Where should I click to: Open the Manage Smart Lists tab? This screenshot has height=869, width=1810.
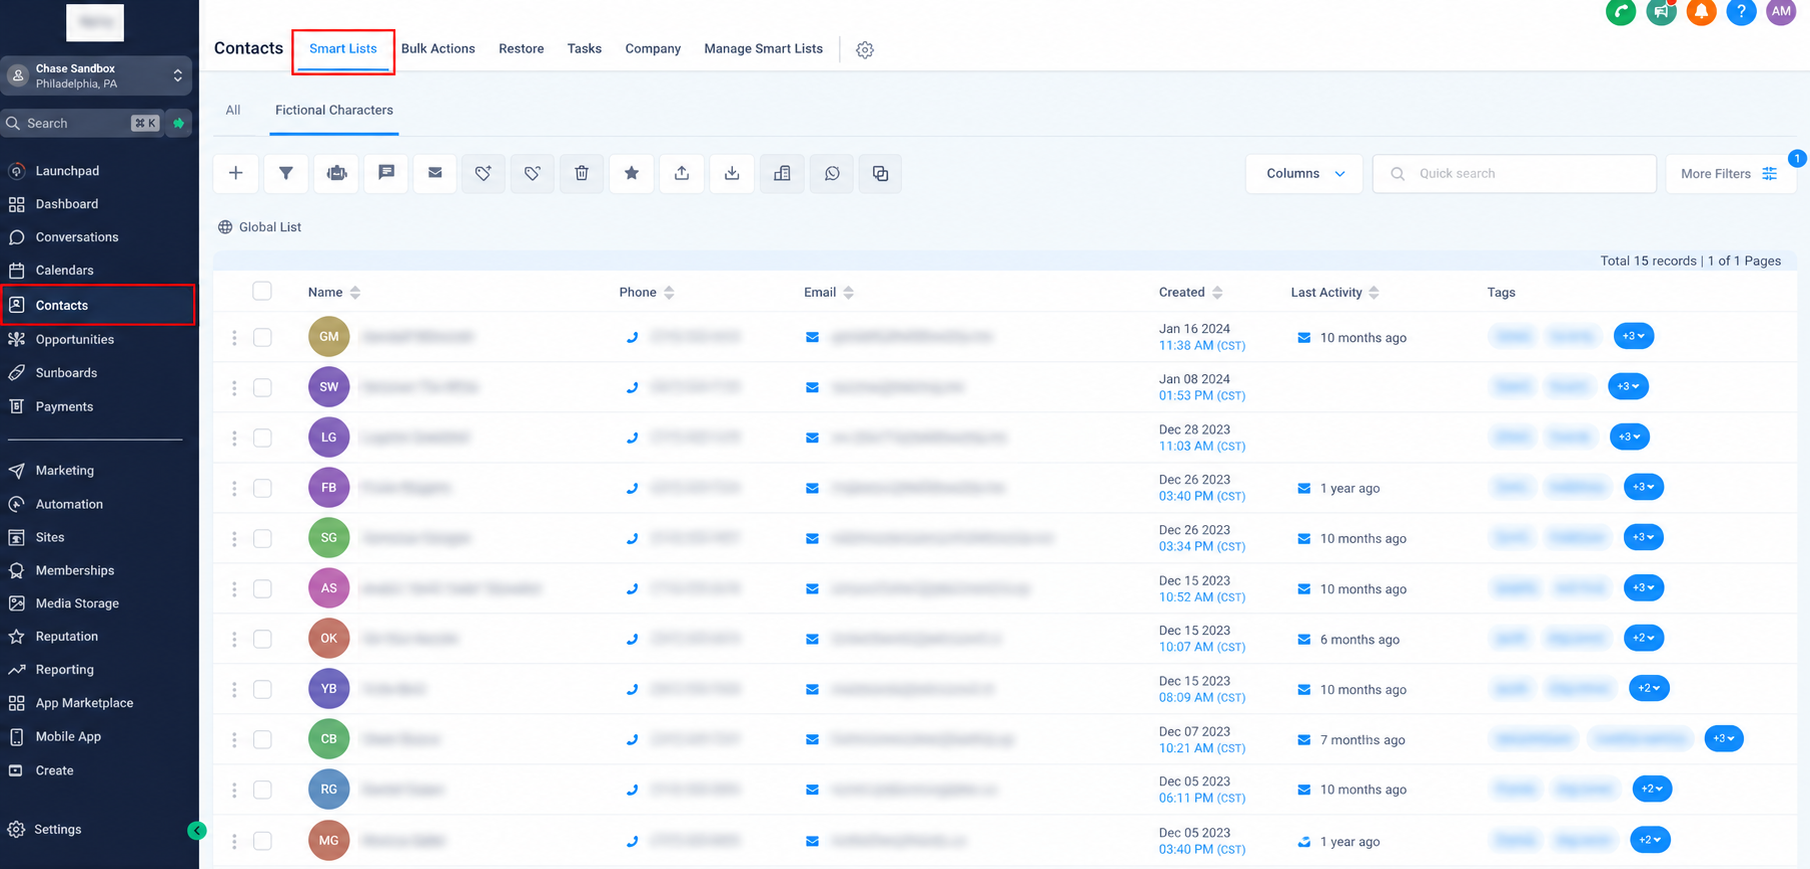coord(763,48)
